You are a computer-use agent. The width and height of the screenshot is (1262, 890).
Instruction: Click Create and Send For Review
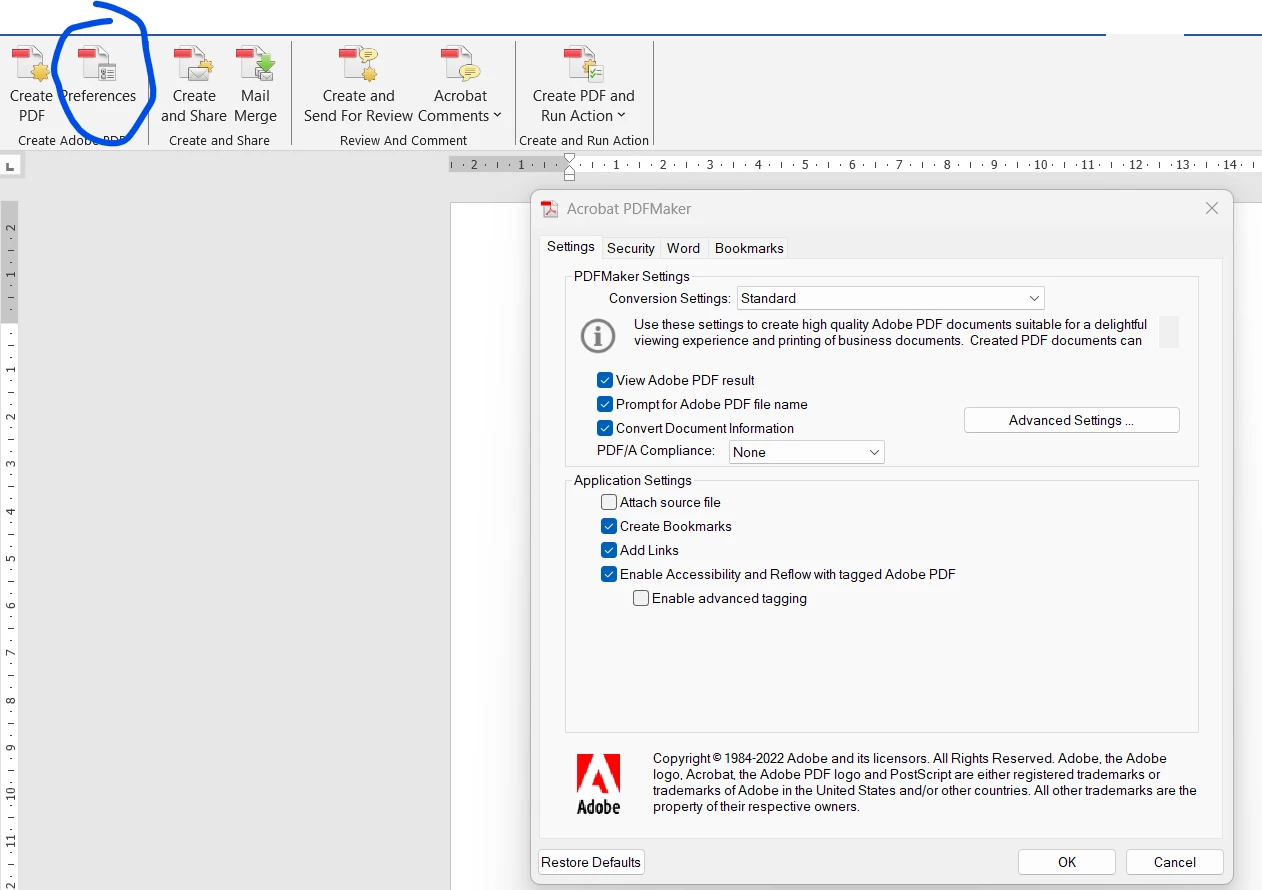[x=358, y=84]
